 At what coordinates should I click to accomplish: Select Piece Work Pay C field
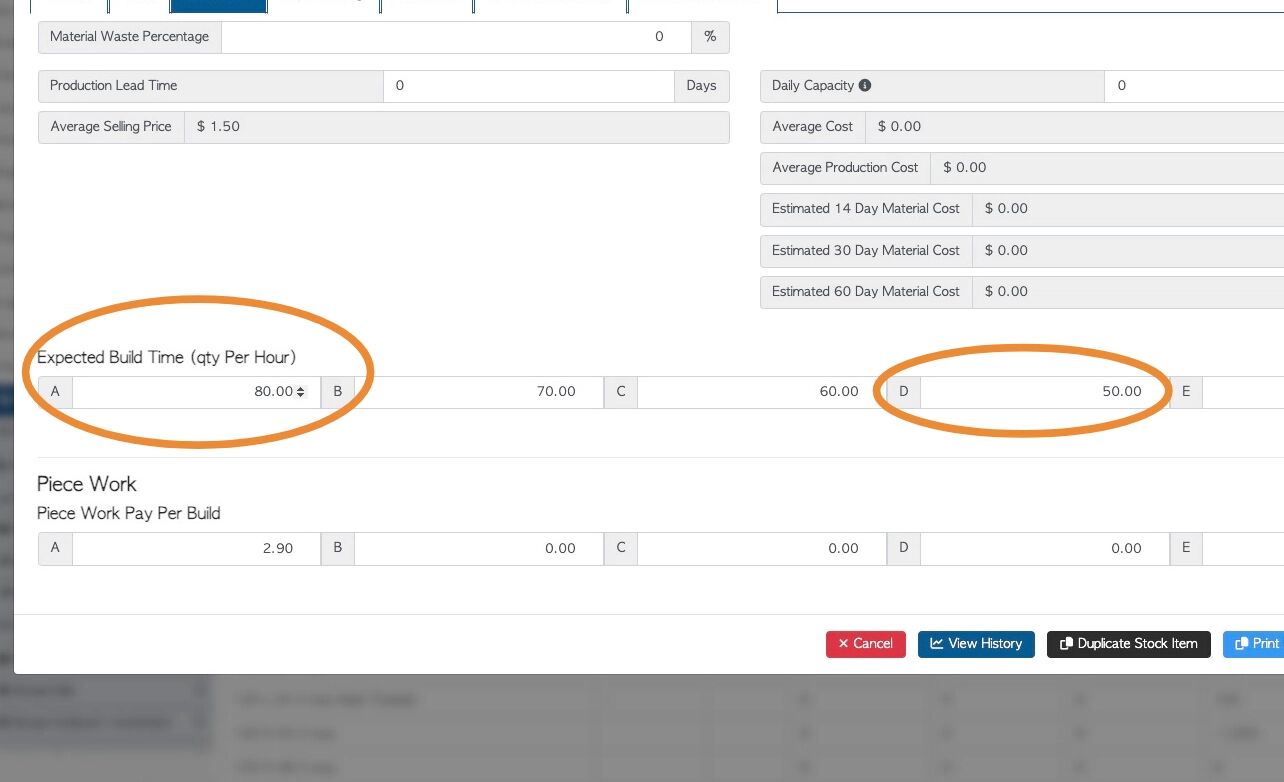[762, 549]
